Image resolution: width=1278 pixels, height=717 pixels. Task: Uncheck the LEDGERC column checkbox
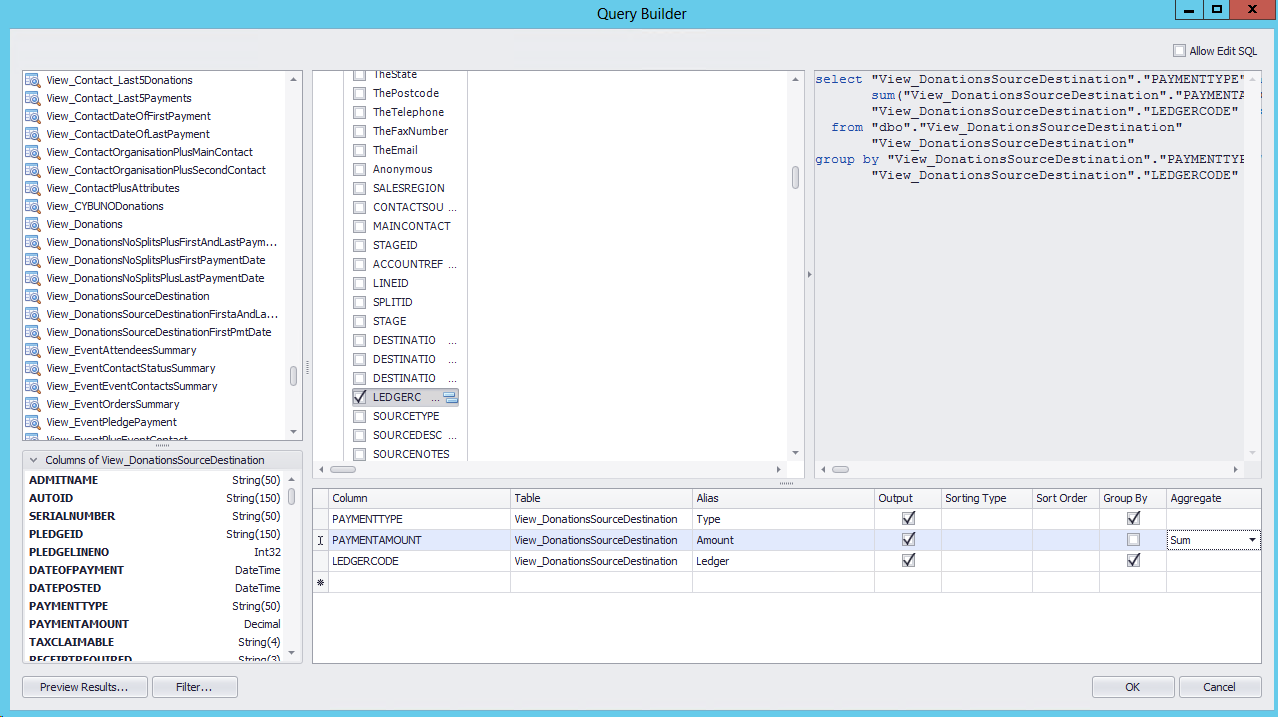click(x=360, y=397)
